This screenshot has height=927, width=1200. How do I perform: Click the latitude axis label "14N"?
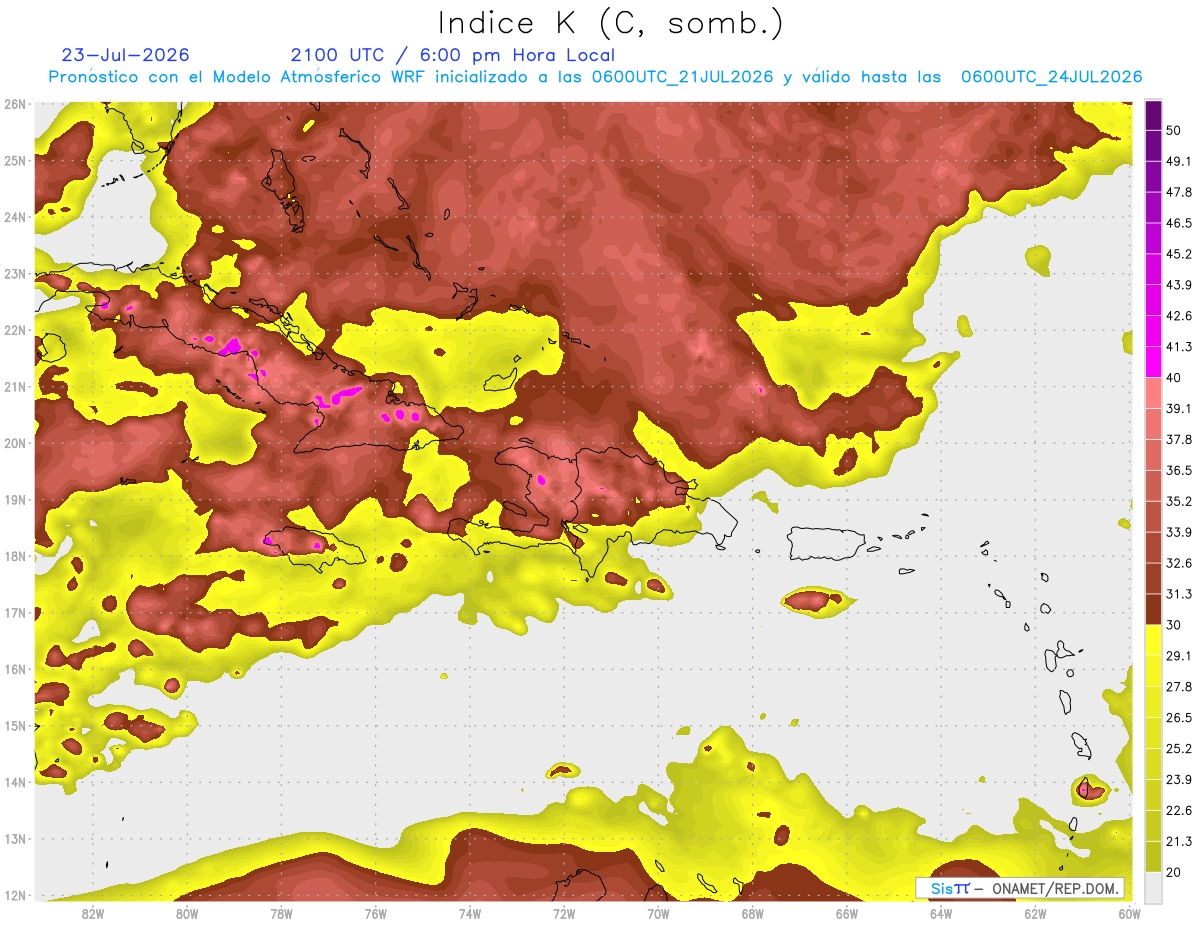click(15, 782)
